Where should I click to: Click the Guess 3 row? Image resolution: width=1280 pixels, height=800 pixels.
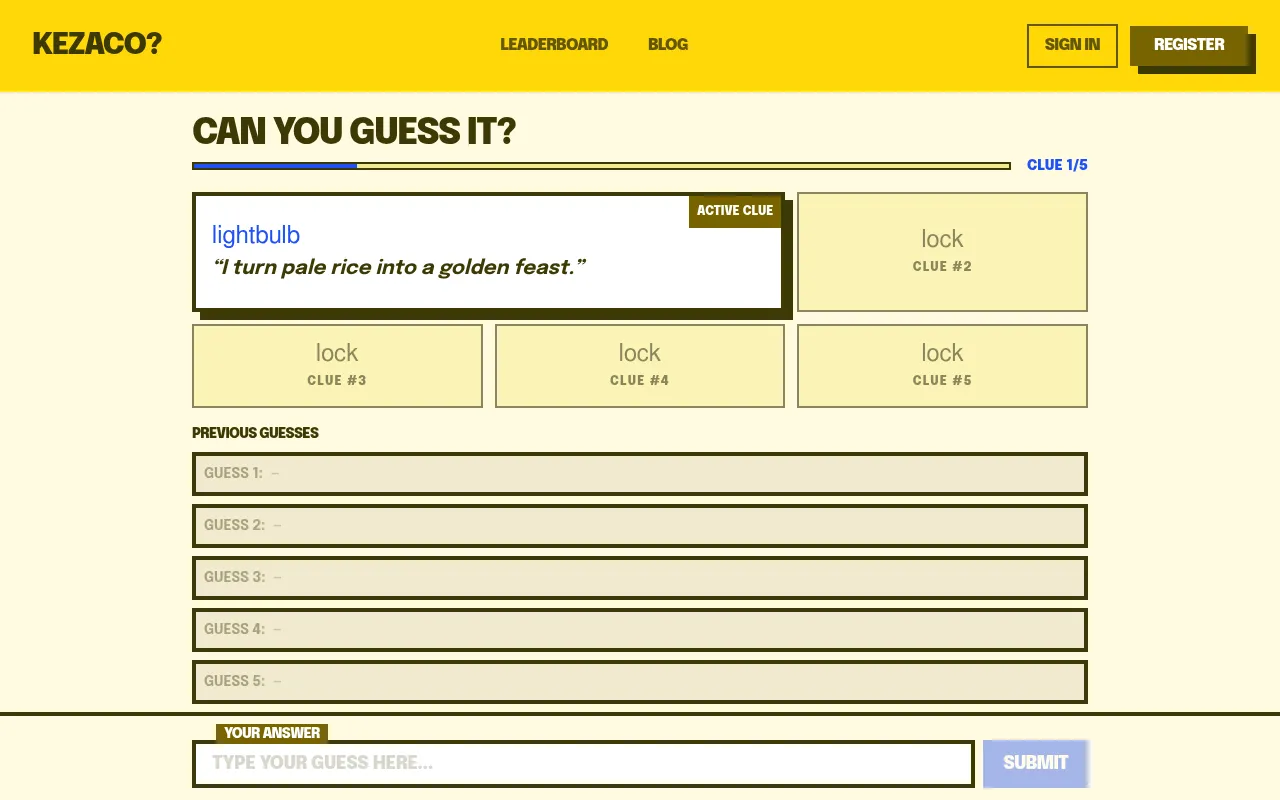point(640,578)
